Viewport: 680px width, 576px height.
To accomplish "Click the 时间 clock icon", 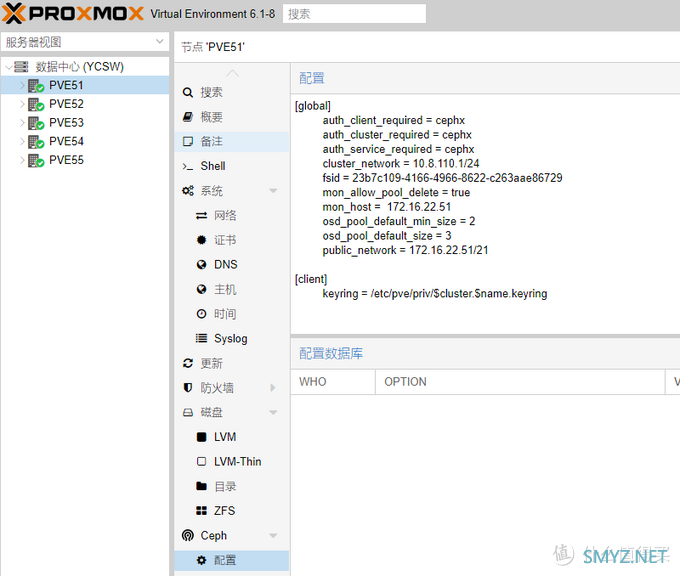I will [202, 314].
